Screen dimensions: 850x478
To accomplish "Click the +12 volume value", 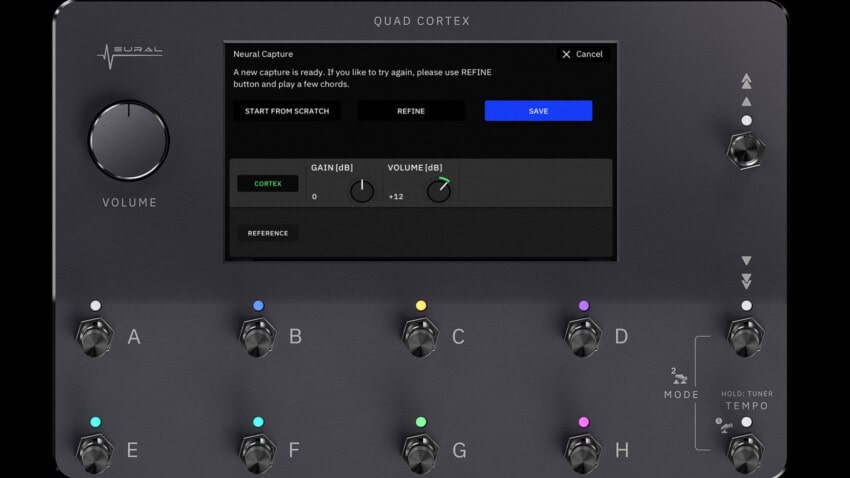I will pos(396,197).
